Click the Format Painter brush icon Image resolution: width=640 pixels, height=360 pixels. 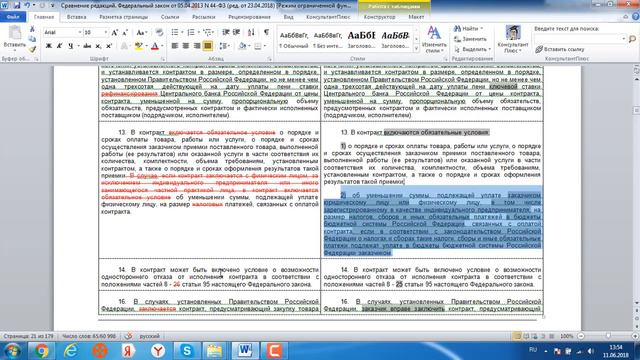(x=32, y=49)
